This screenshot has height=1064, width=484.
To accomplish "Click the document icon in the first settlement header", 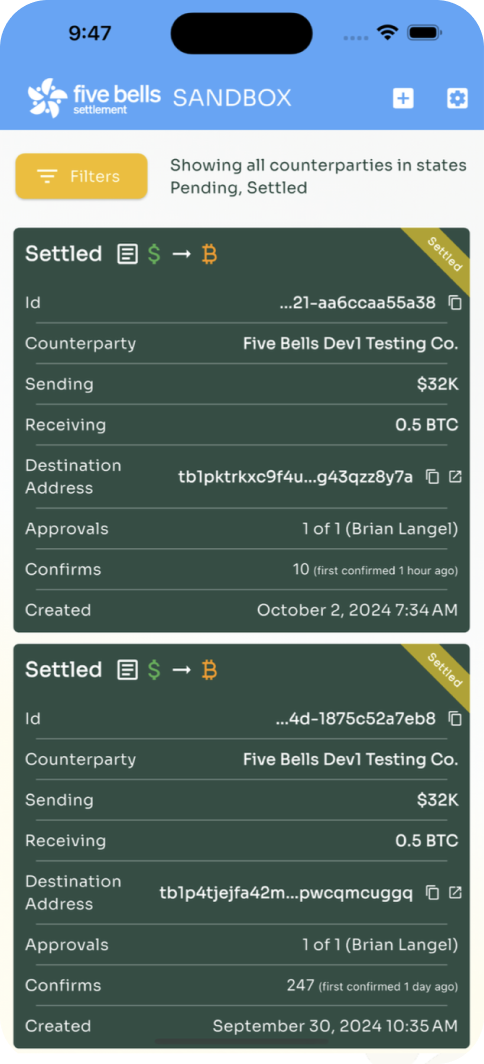I will pos(126,254).
